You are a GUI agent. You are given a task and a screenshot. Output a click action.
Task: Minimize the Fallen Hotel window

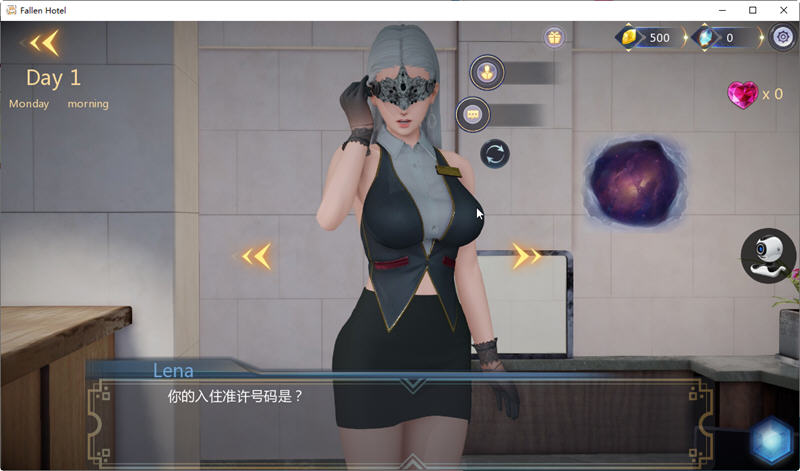[722, 10]
